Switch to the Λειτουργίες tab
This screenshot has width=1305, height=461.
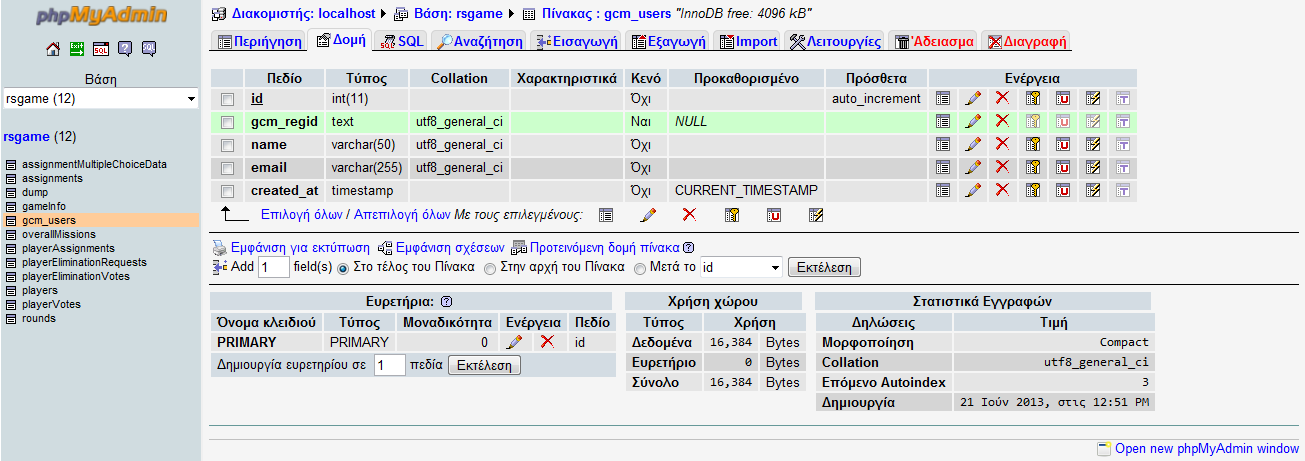point(835,41)
